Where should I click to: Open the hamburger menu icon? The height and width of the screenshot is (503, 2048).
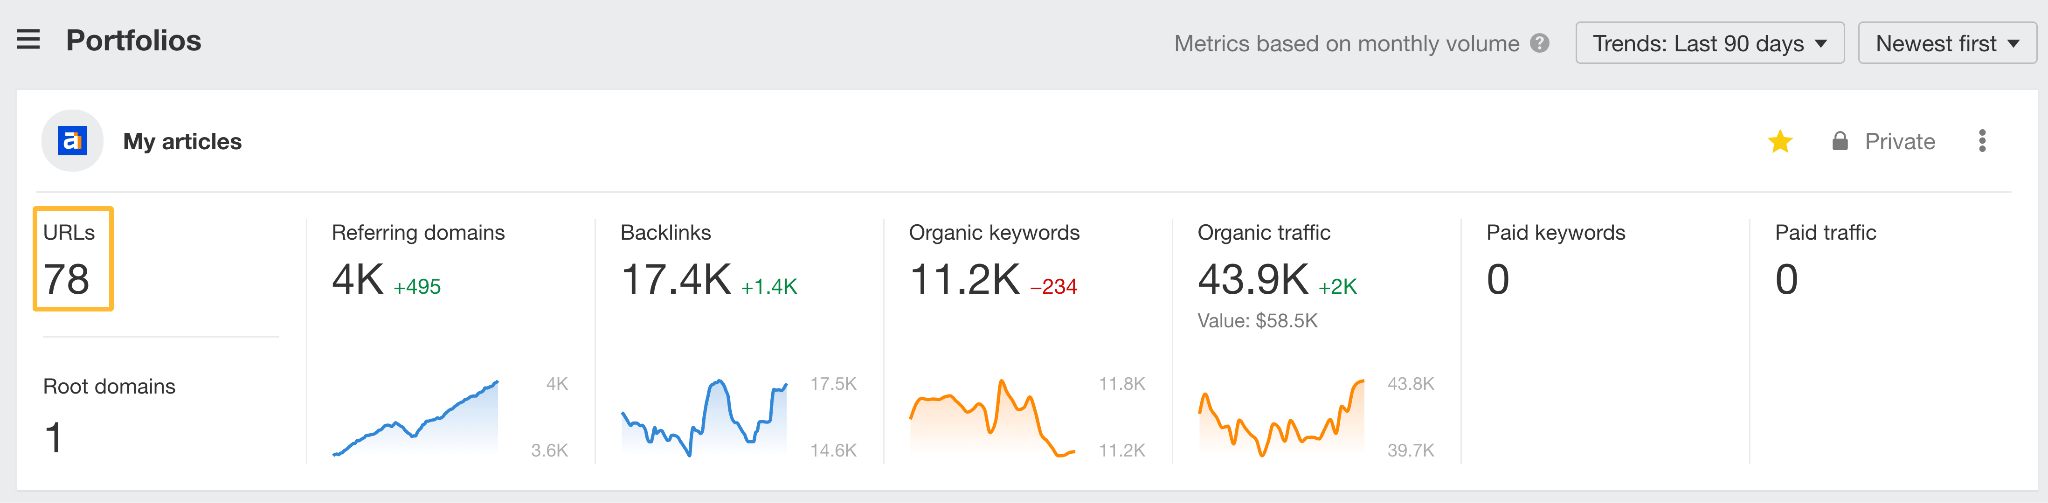tap(29, 40)
